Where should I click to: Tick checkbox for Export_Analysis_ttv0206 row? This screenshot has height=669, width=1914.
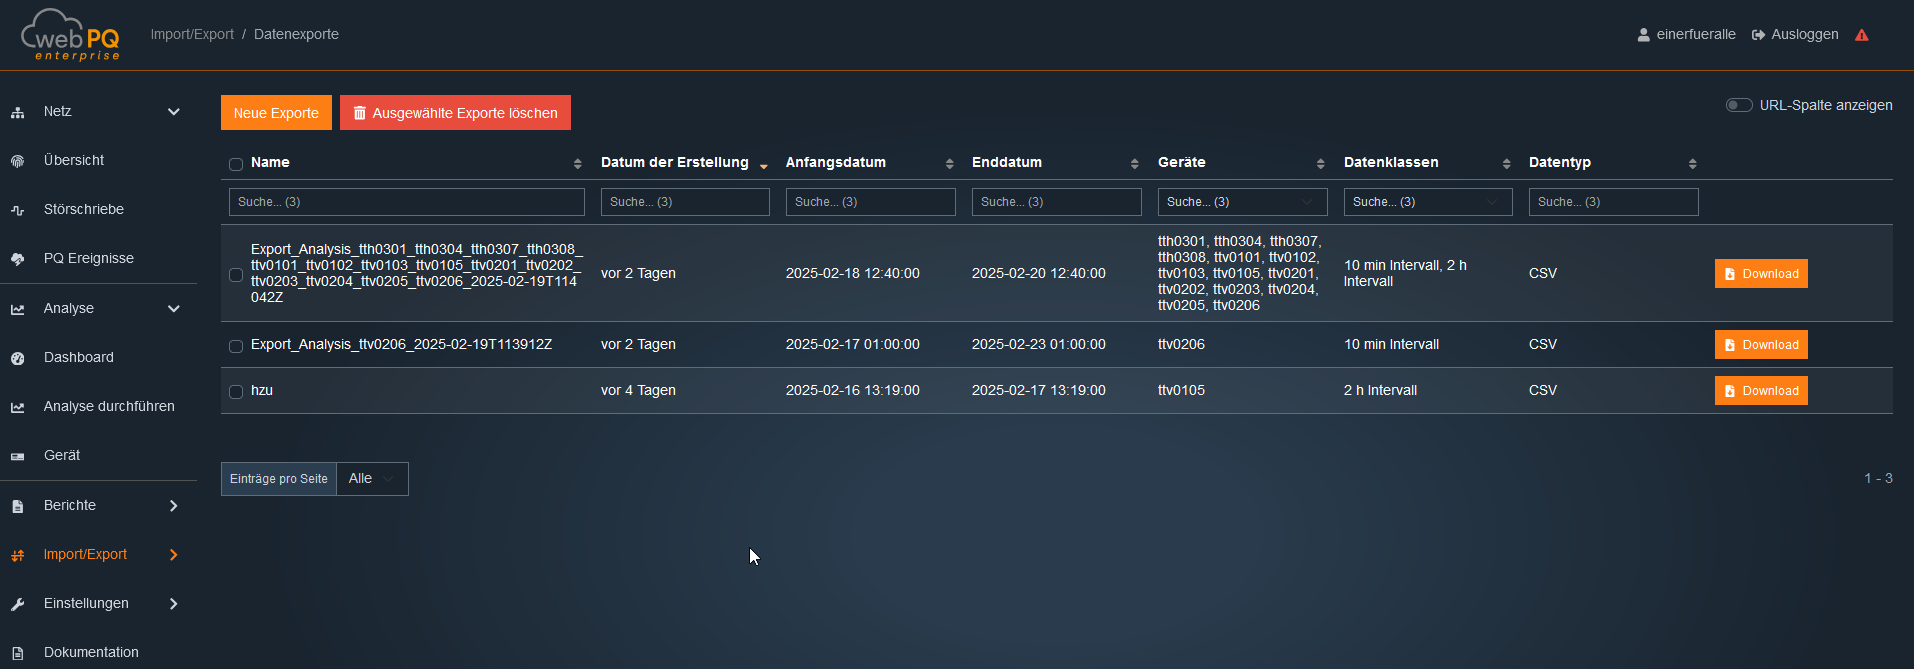(236, 346)
